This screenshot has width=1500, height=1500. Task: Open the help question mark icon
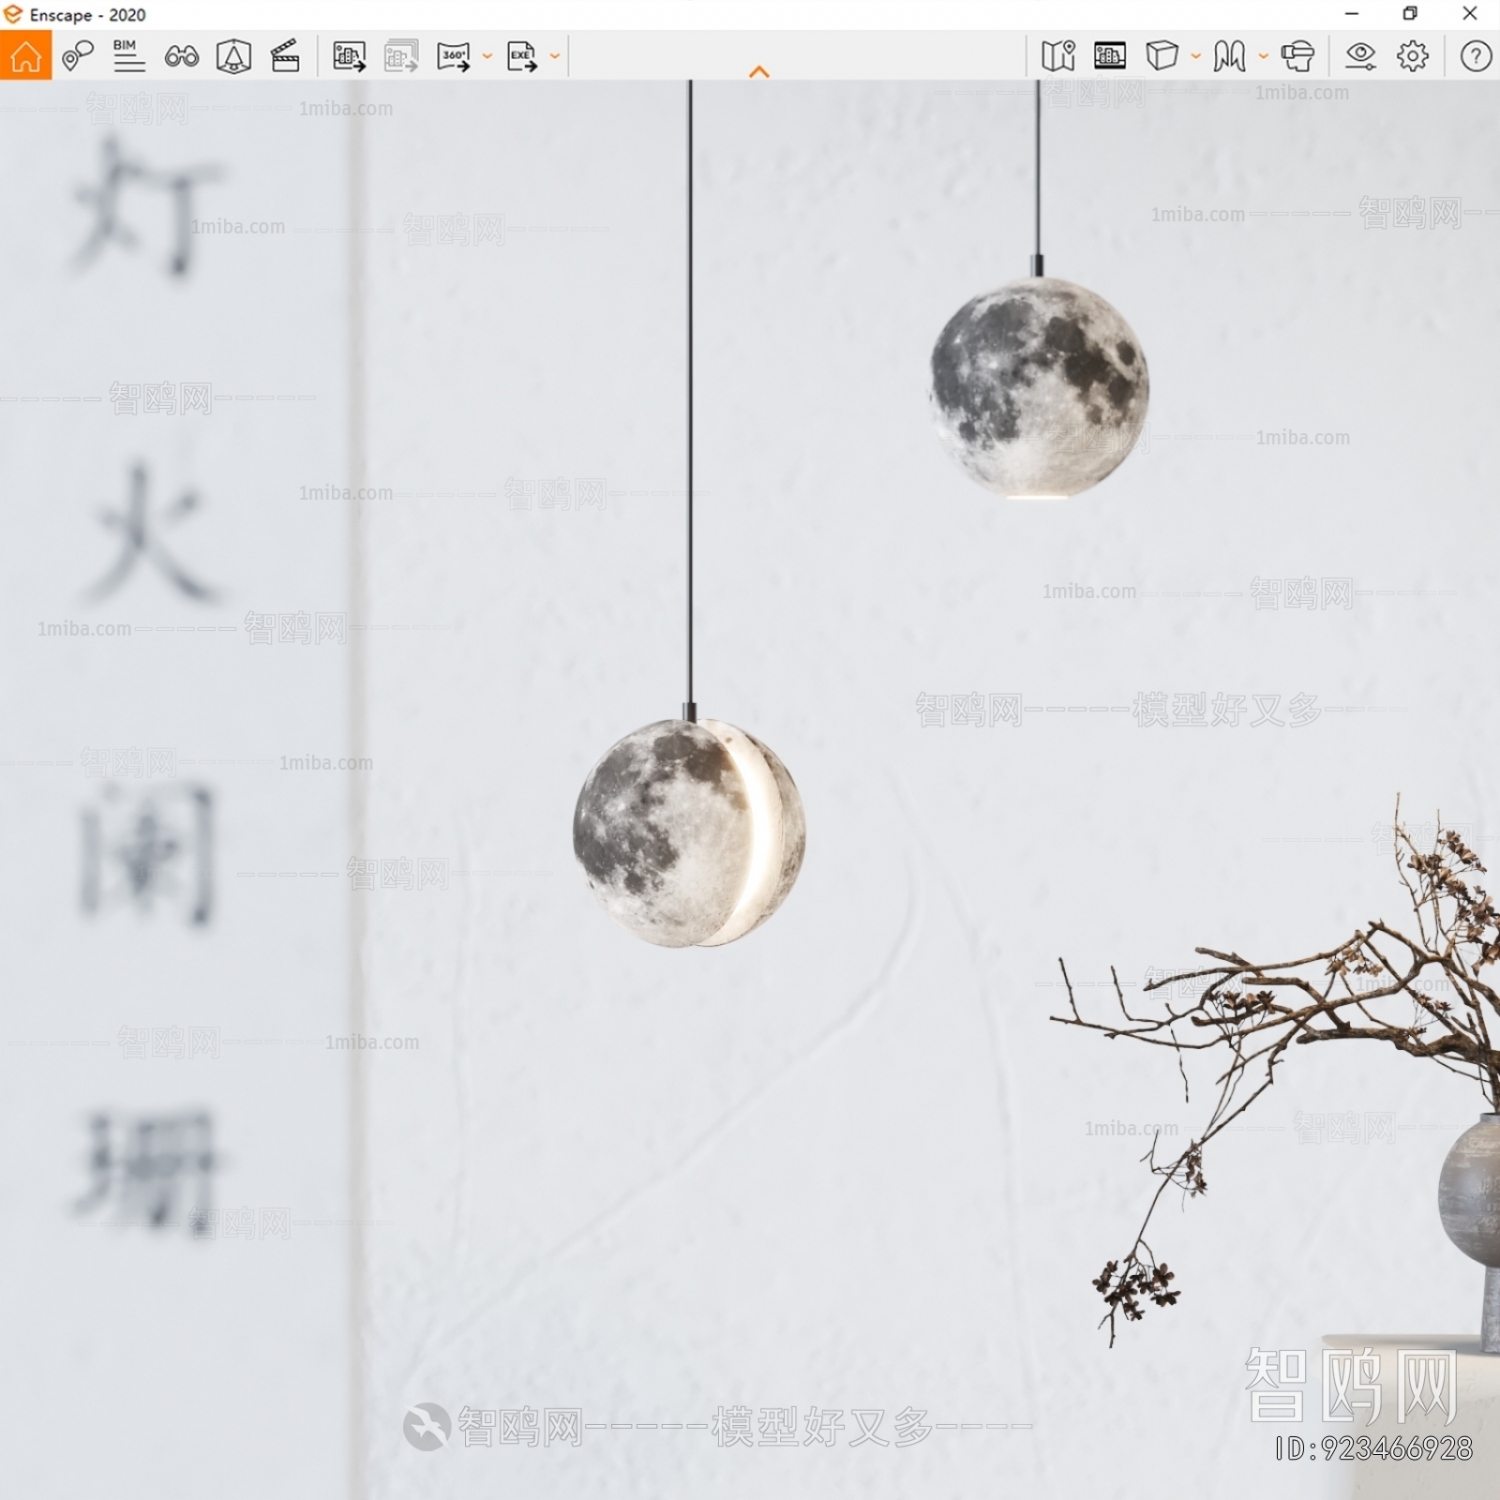point(1475,55)
